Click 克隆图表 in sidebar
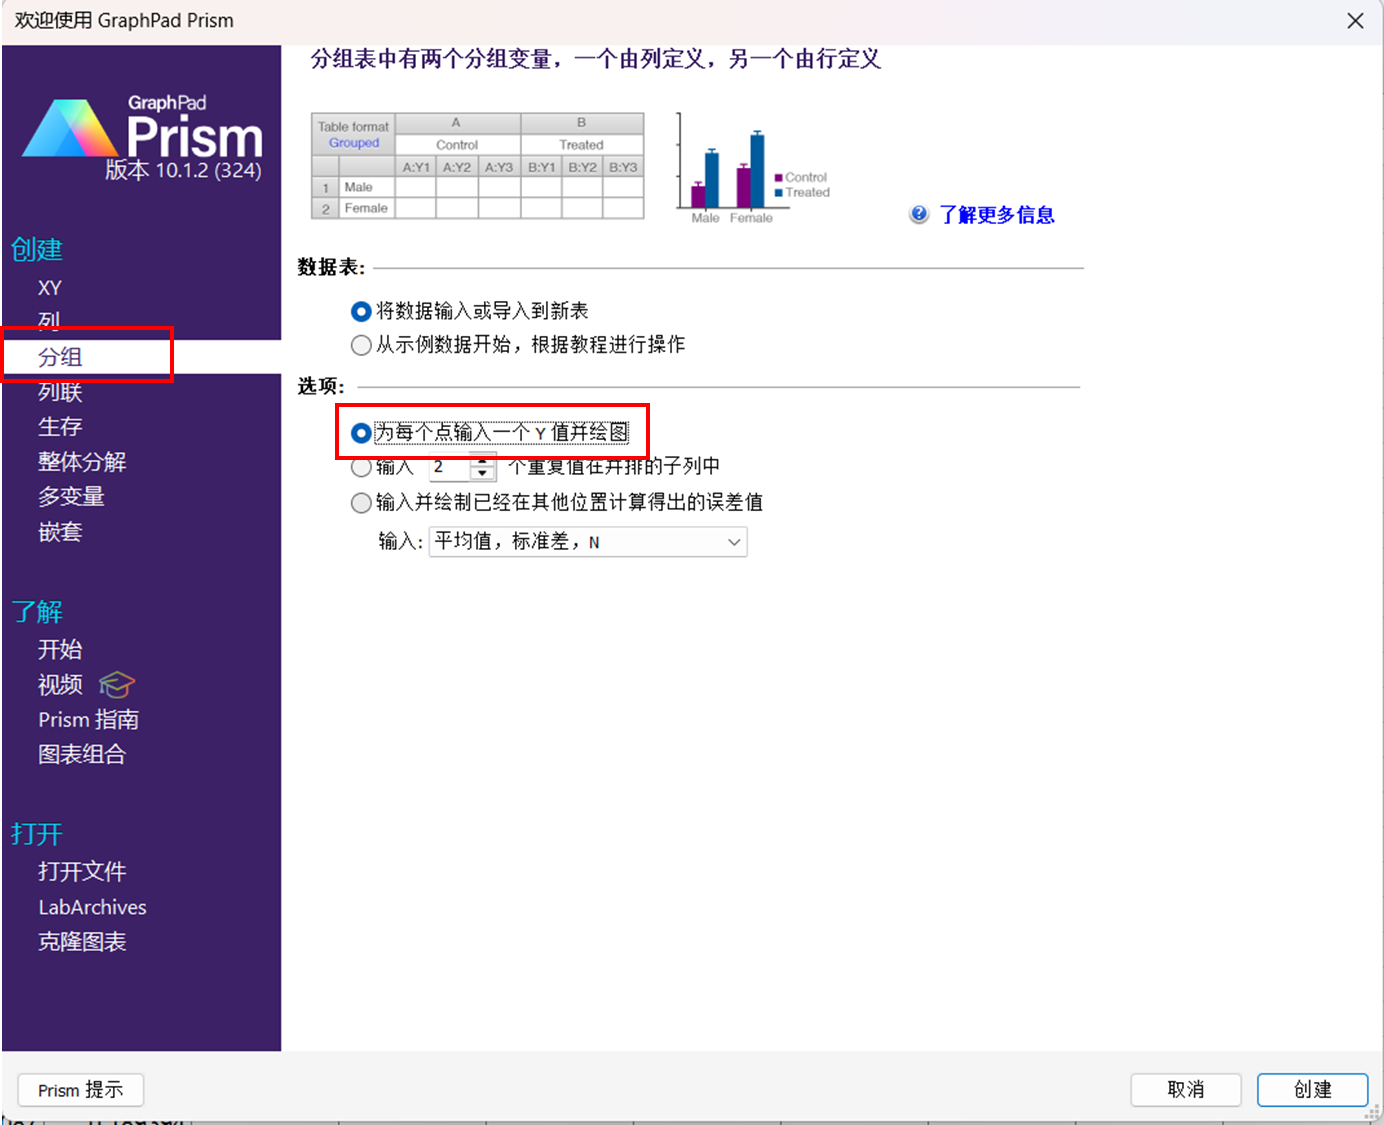 (x=82, y=942)
